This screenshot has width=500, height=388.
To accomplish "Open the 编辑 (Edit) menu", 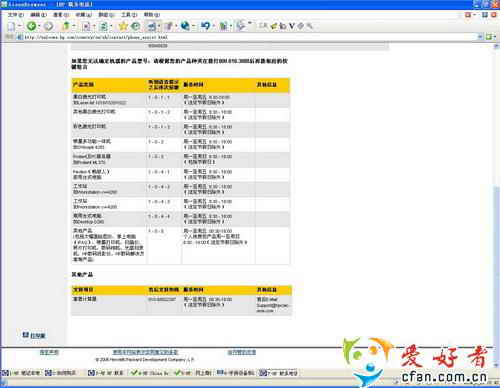I will point(38,15).
